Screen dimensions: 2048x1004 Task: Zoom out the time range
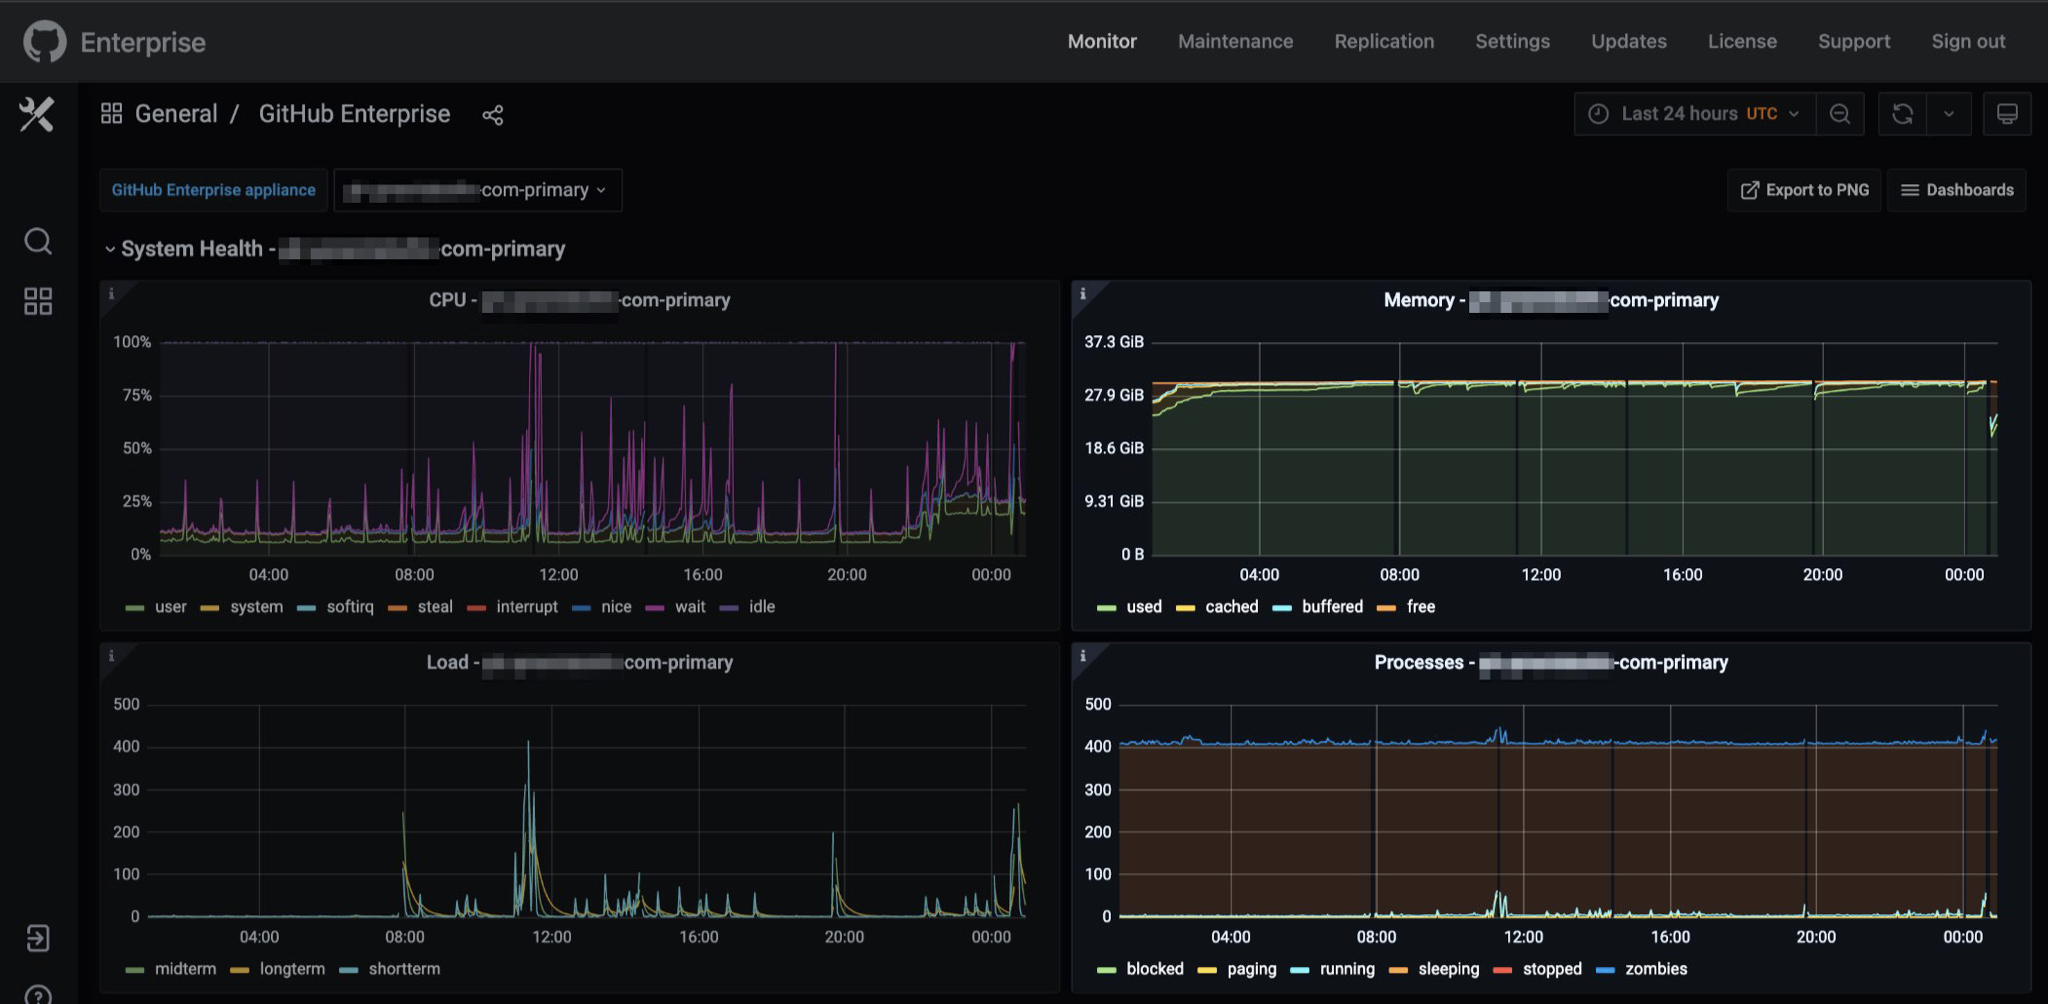1839,114
